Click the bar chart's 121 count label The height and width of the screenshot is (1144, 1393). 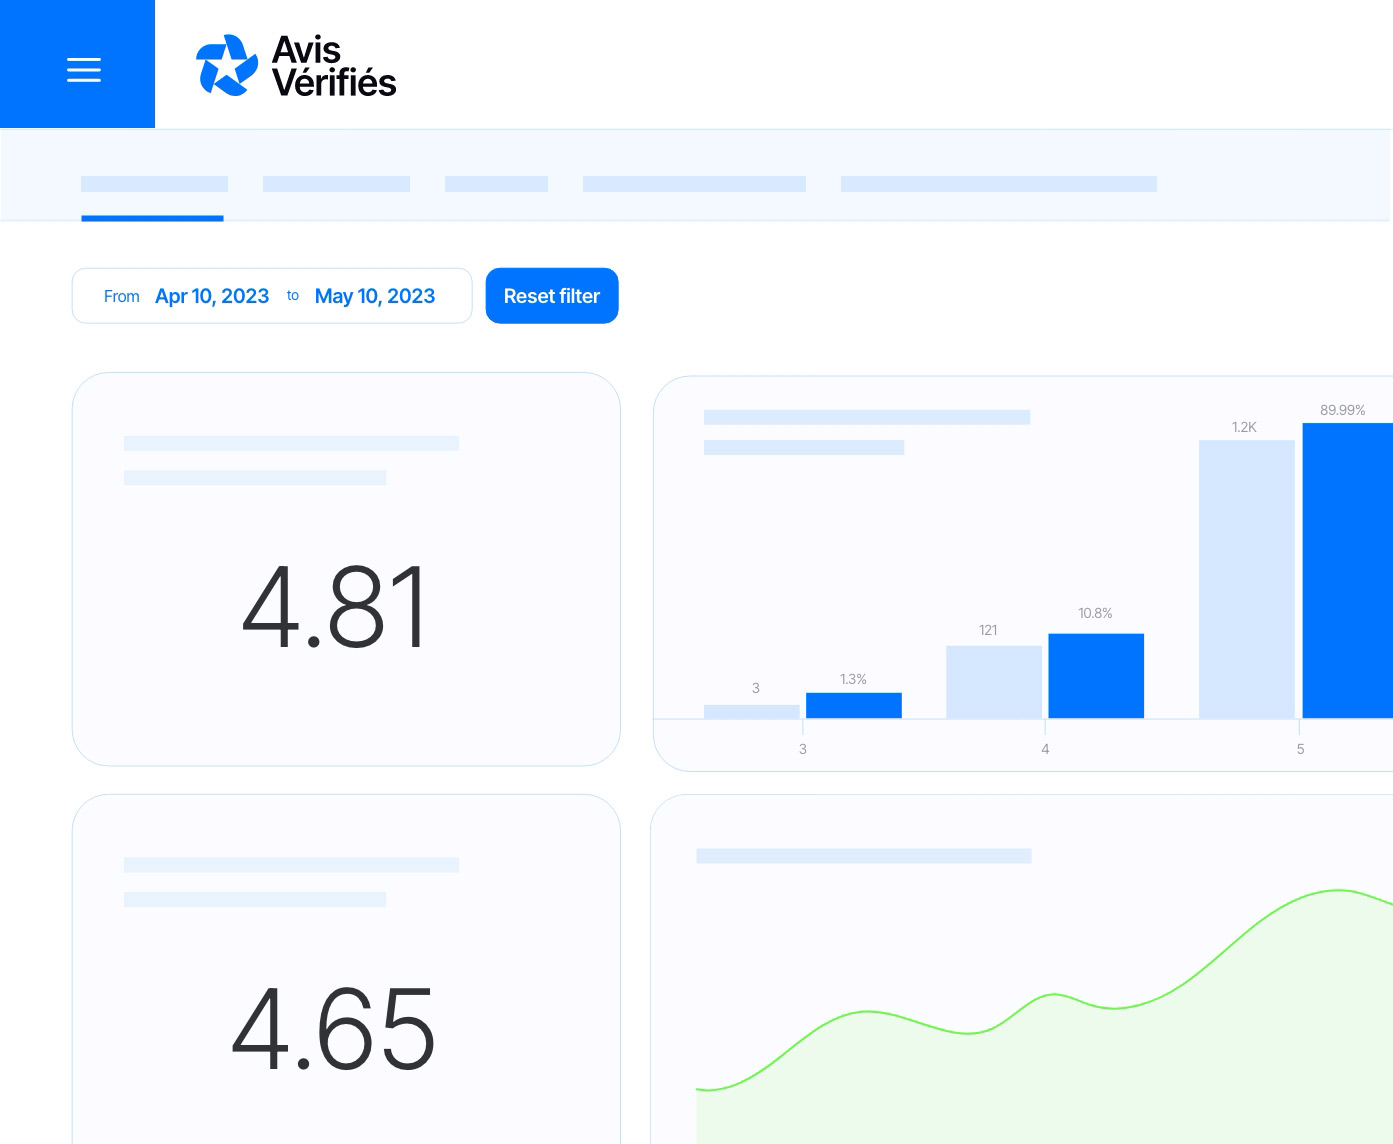pos(988,630)
